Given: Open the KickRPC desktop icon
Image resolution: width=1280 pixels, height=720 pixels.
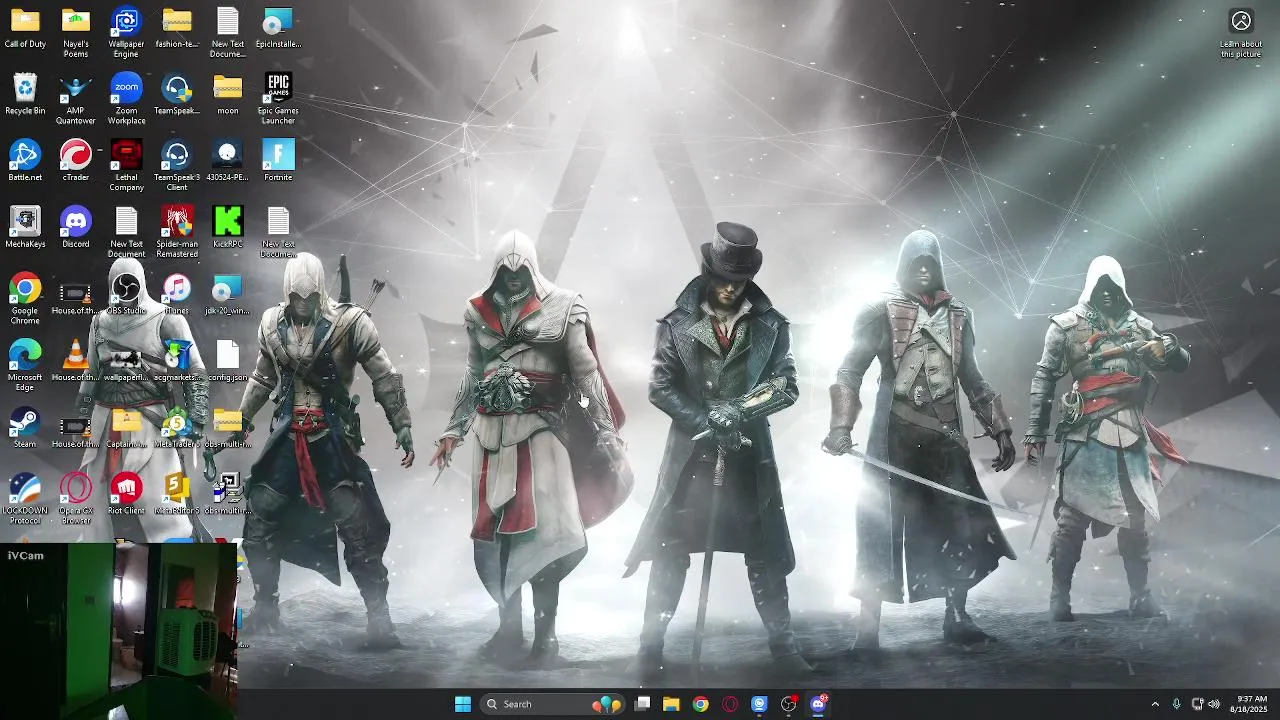Looking at the screenshot, I should (228, 228).
